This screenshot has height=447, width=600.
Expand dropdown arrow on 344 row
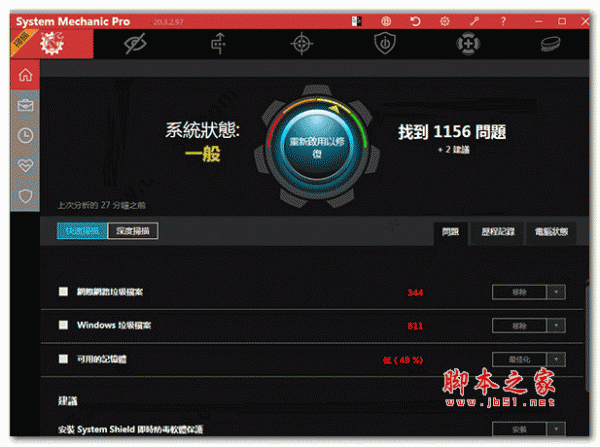click(556, 292)
